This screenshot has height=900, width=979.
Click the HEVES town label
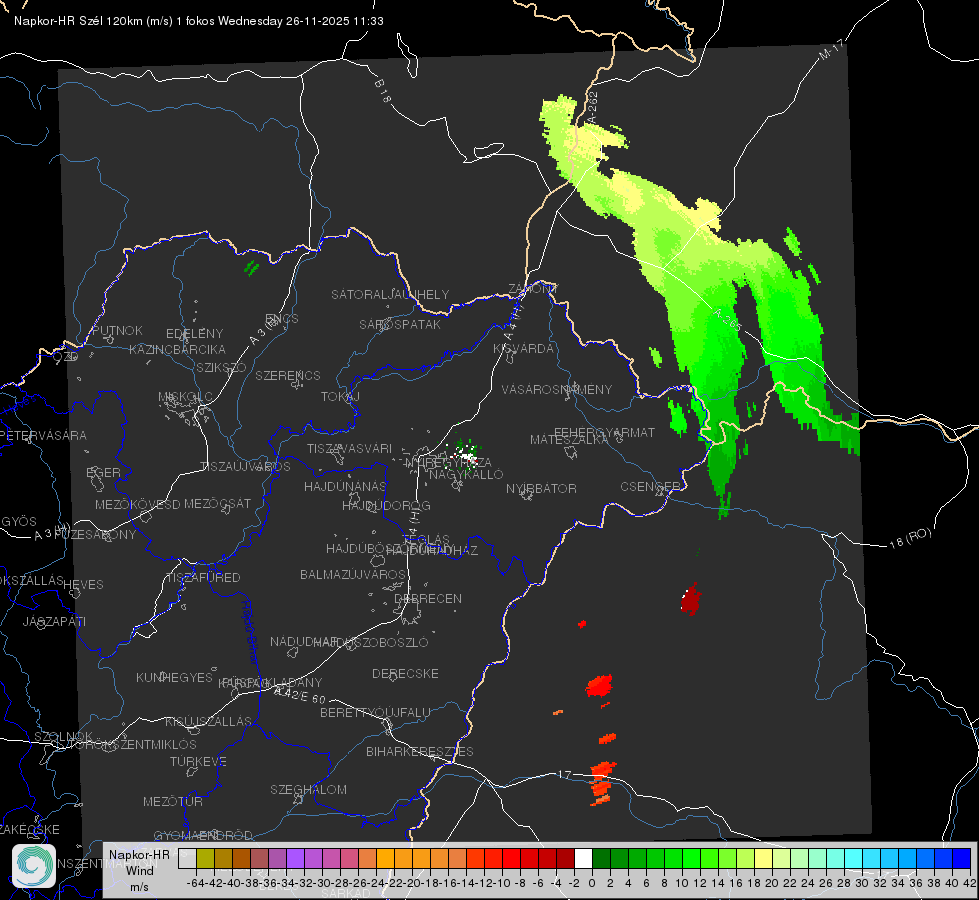click(x=83, y=585)
